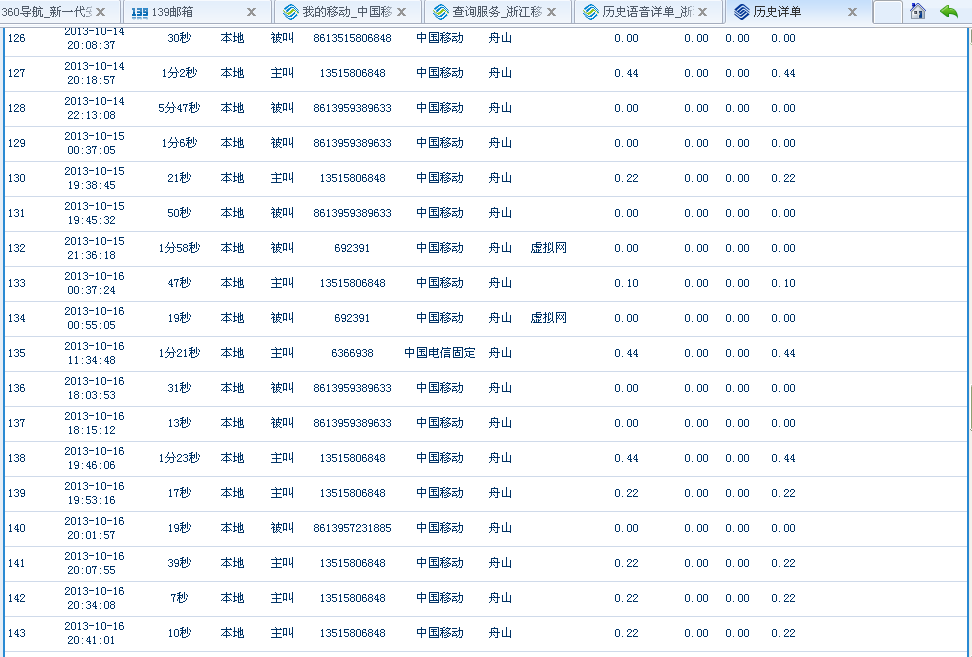Image resolution: width=972 pixels, height=657 pixels.
Task: Open the 查询服务_浙江移动 tab
Action: [x=497, y=12]
